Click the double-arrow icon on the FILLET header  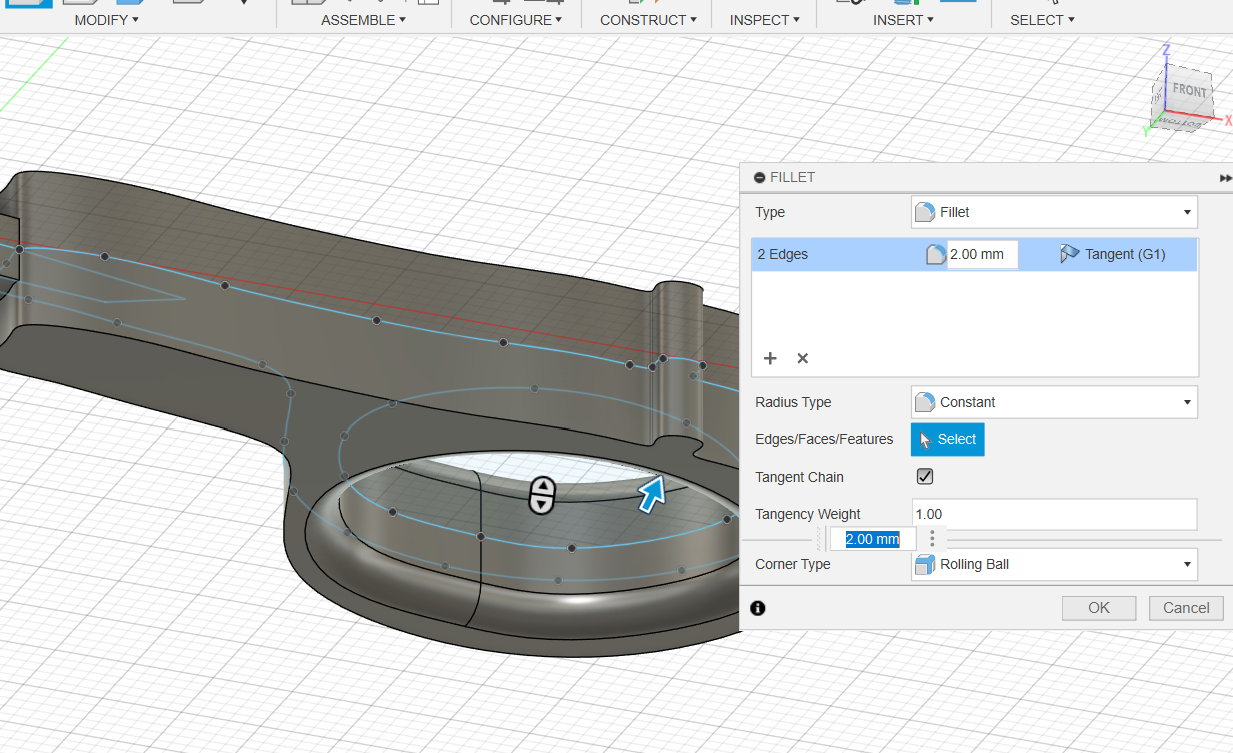tap(1226, 178)
